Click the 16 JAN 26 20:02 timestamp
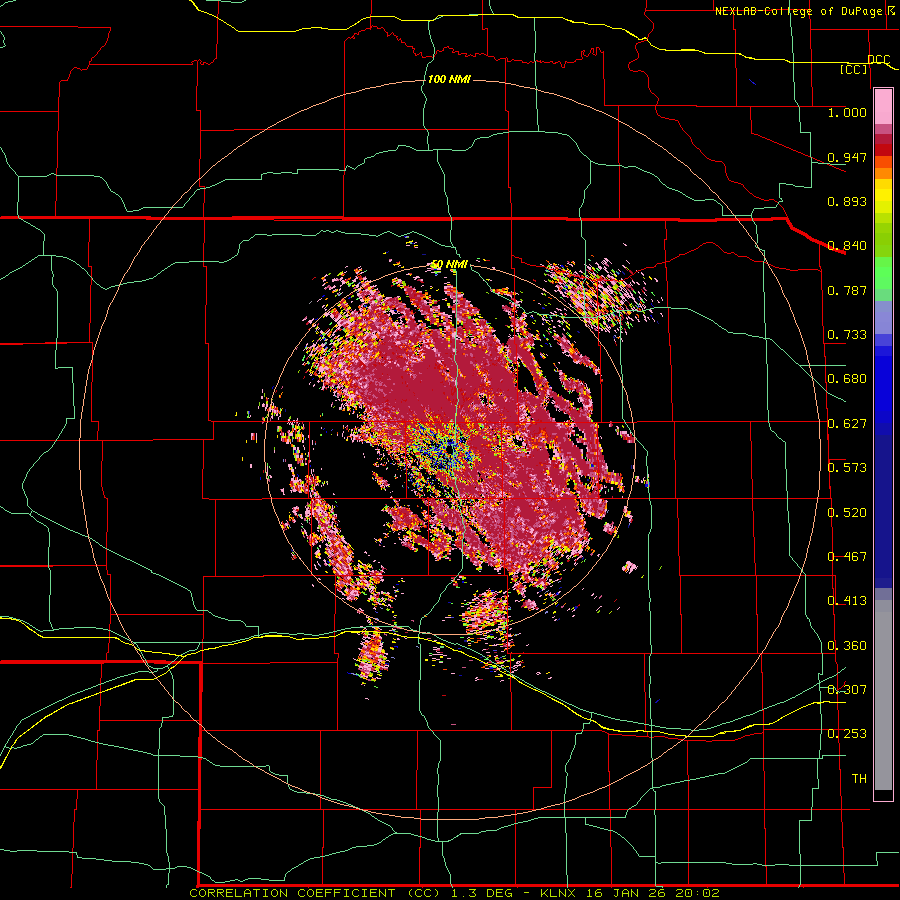The height and width of the screenshot is (900, 900). click(x=653, y=893)
